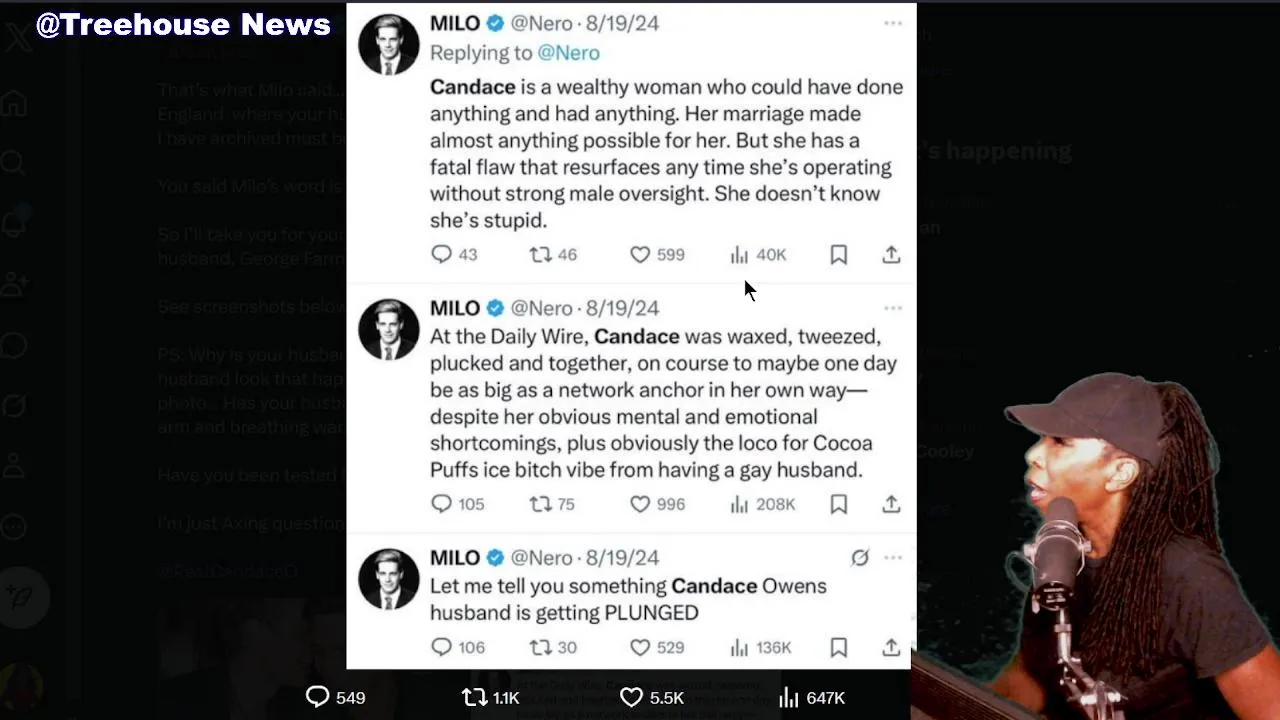
Task: Share the PLUNGED tweet
Action: click(x=891, y=647)
